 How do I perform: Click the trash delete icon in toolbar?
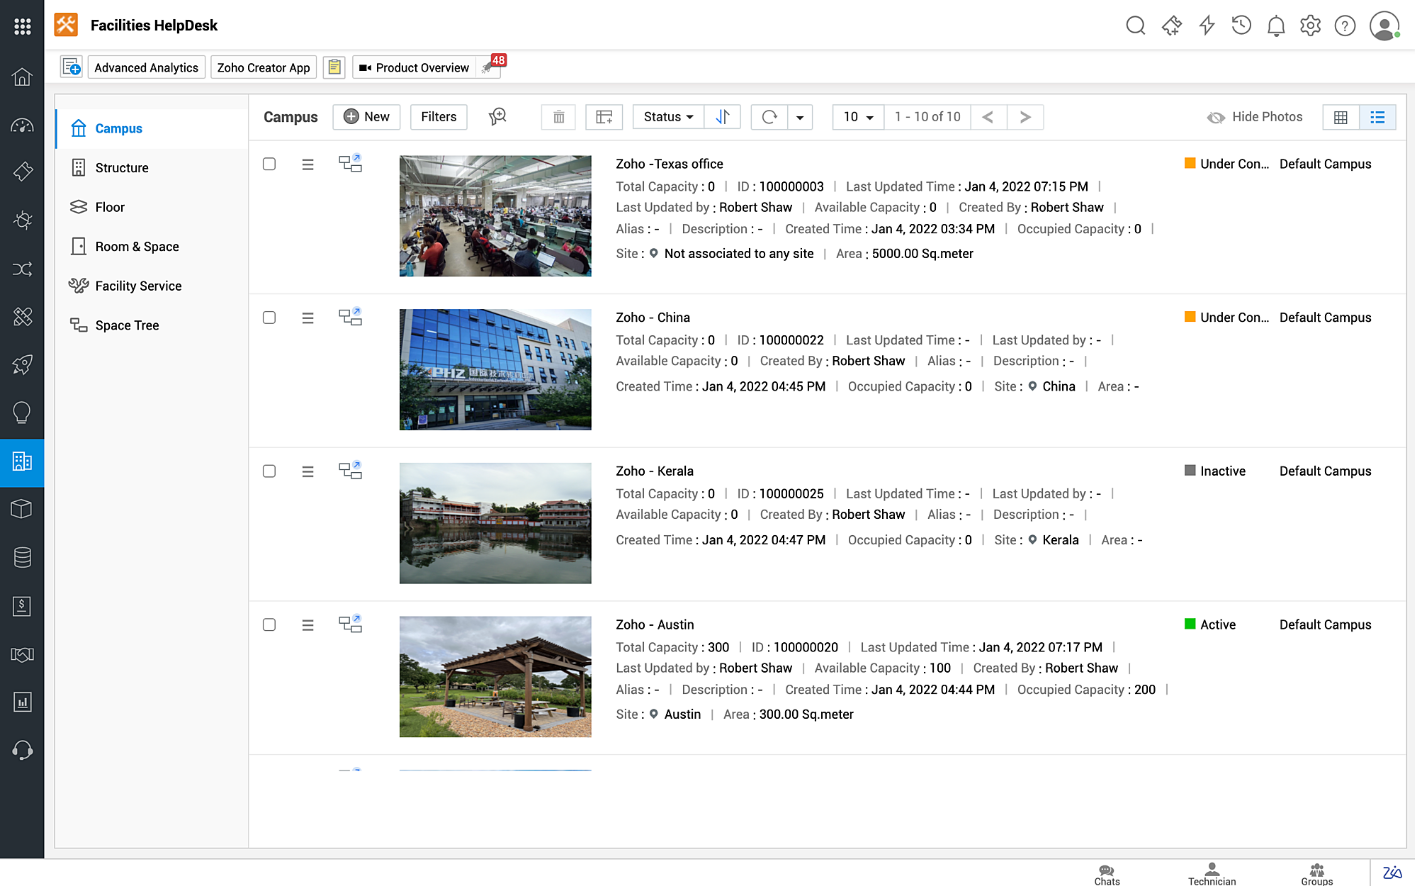559,117
